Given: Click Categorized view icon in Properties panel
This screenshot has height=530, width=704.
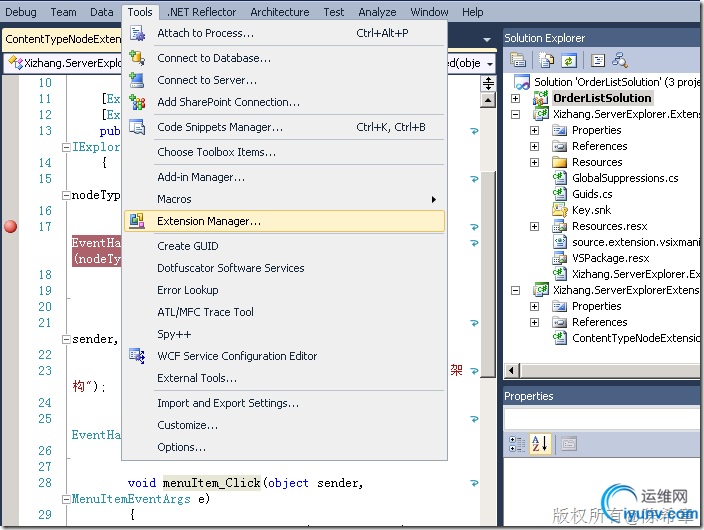Looking at the screenshot, I should coord(517,444).
